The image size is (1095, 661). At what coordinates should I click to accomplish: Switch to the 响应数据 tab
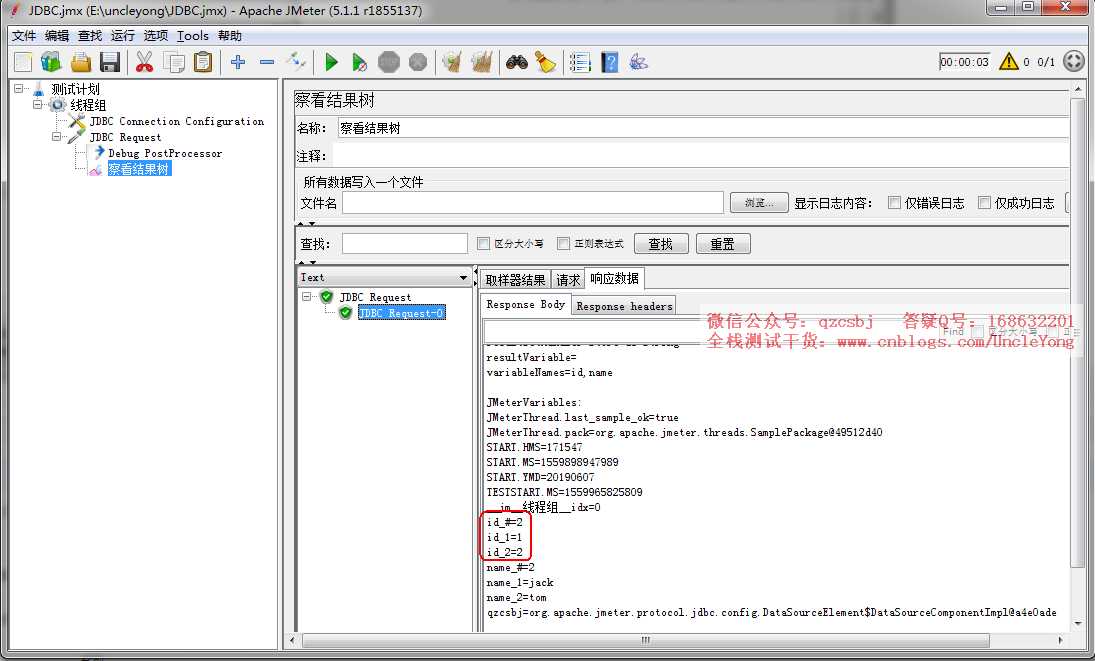click(615, 278)
